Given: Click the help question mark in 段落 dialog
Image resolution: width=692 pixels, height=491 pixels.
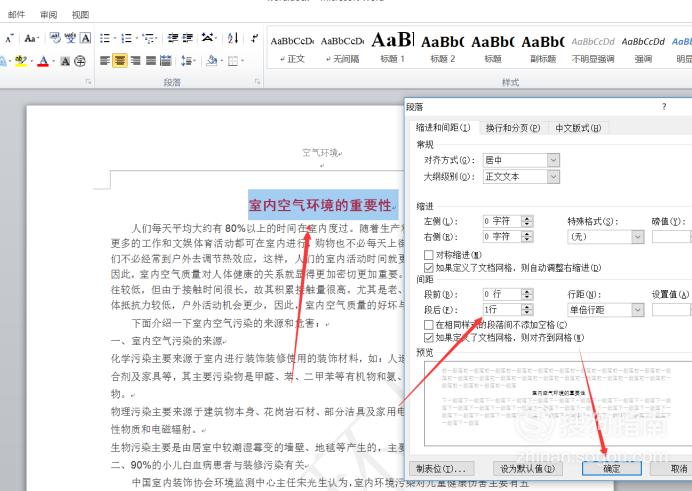Looking at the screenshot, I should click(x=664, y=107).
